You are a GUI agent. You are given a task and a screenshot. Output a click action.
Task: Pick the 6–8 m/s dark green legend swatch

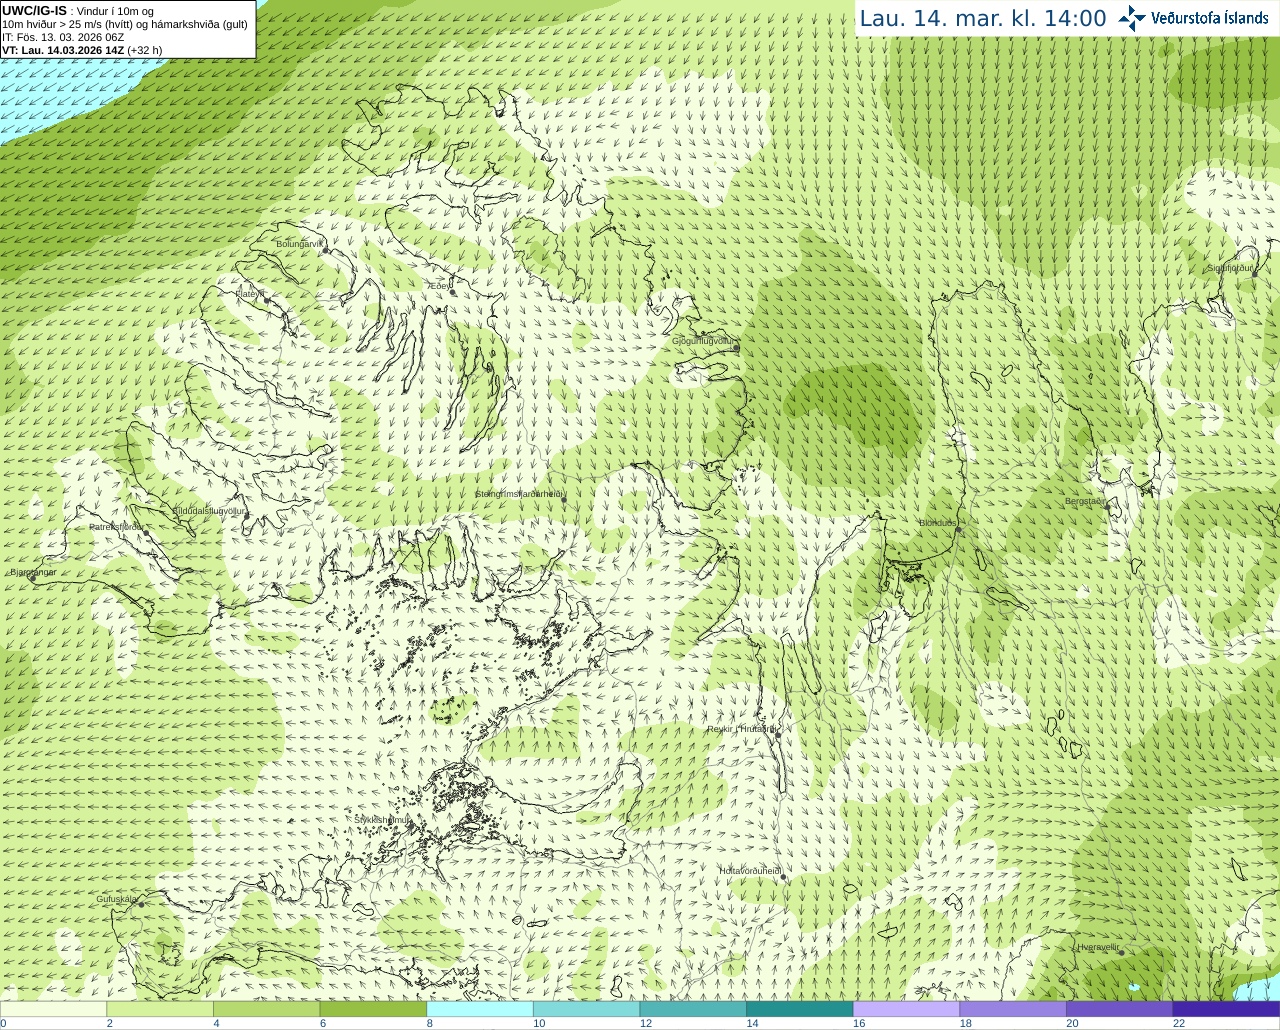coord(373,1009)
